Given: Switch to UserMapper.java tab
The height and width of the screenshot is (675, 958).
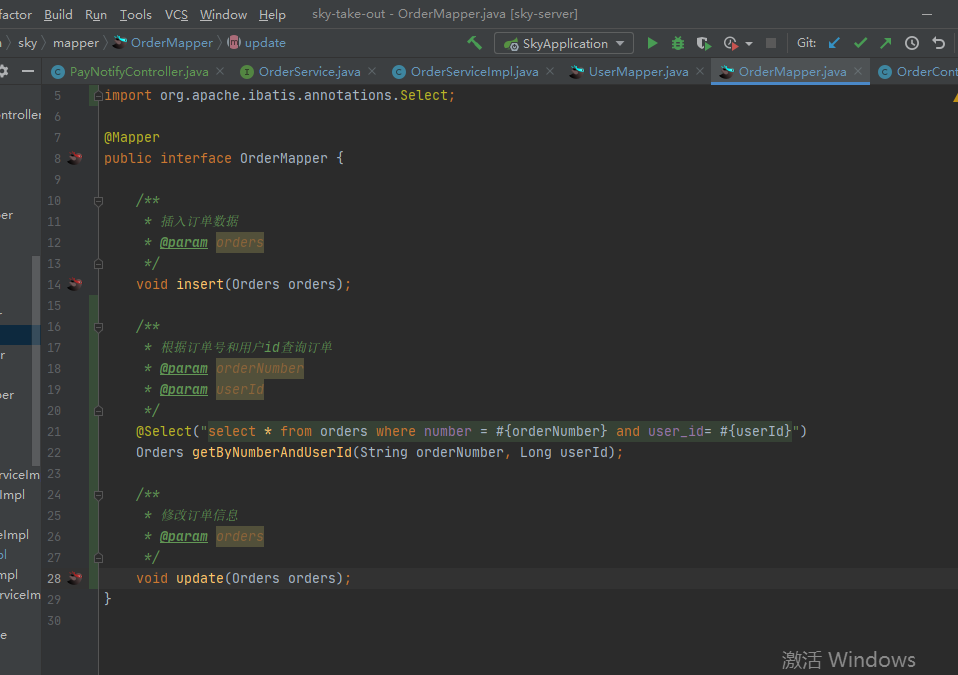Looking at the screenshot, I should click(638, 71).
